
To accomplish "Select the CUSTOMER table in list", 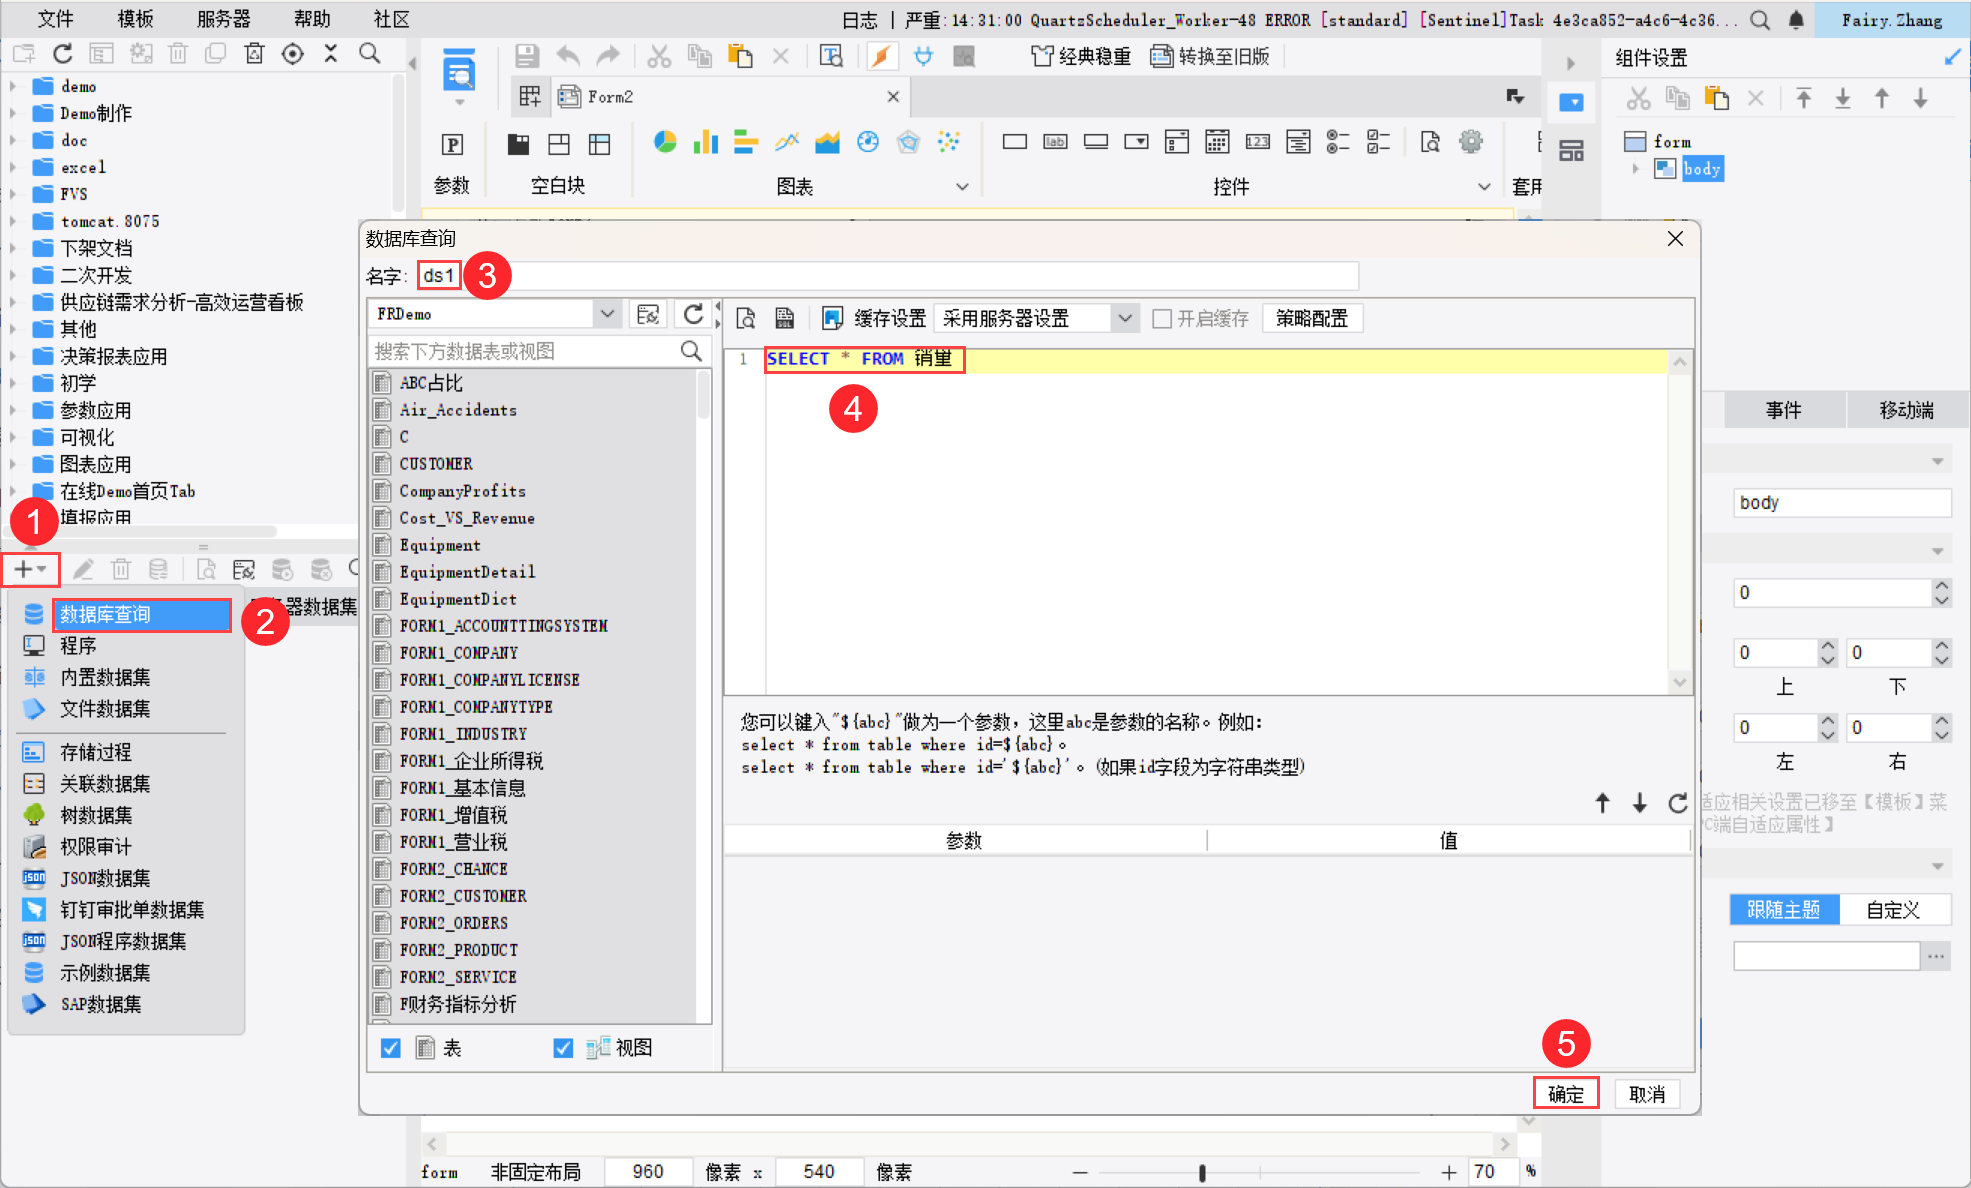I will coord(436,464).
